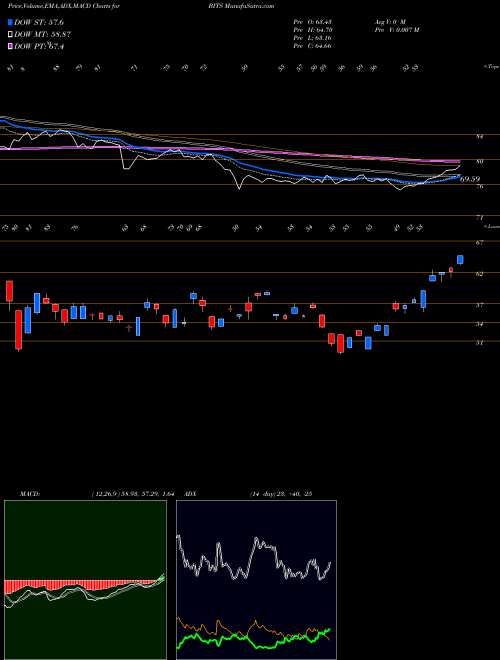This screenshot has height=660, width=500.
Task: Click 'Price,Volume,EMA,ADX,MACD Charts for' heading
Action: pyautogui.click(x=64, y=6)
